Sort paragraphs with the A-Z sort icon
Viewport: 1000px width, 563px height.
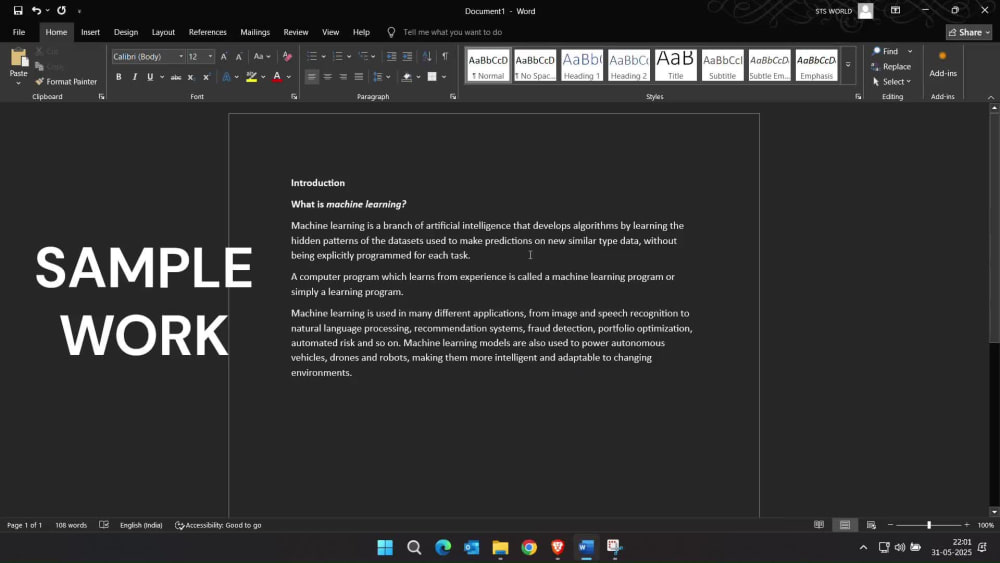(427, 57)
